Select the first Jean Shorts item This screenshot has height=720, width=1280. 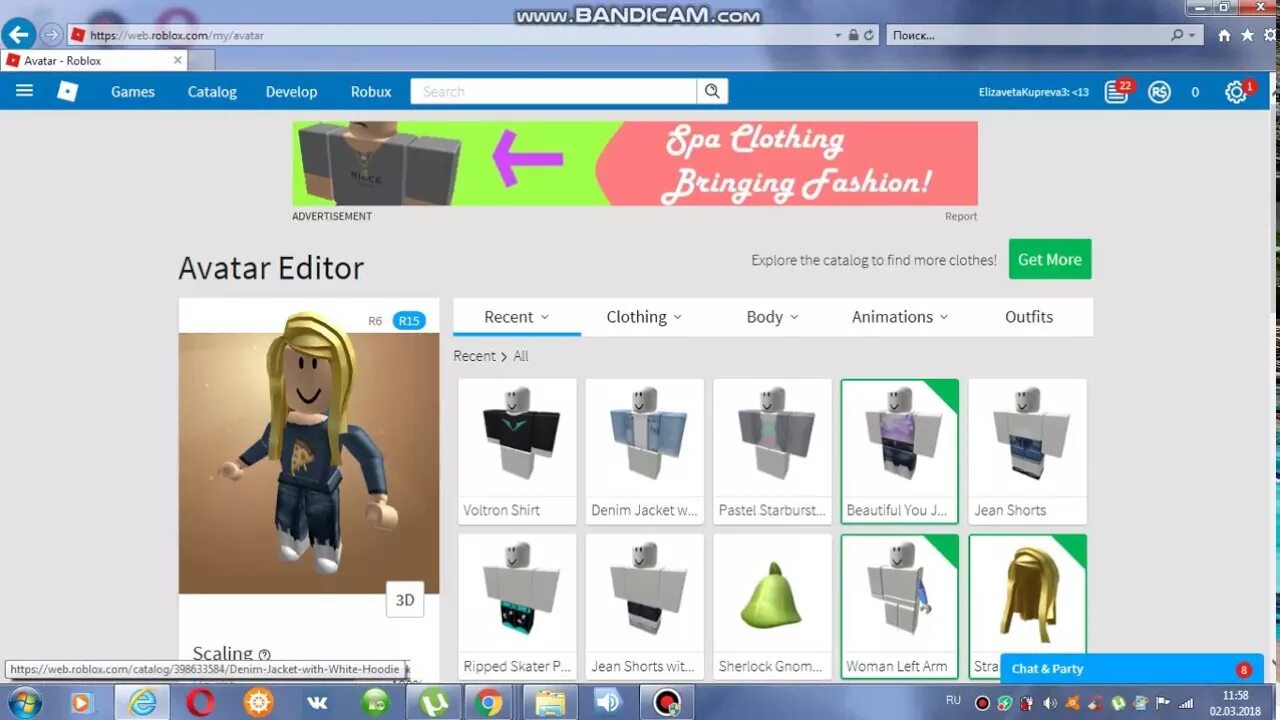(x=1027, y=451)
